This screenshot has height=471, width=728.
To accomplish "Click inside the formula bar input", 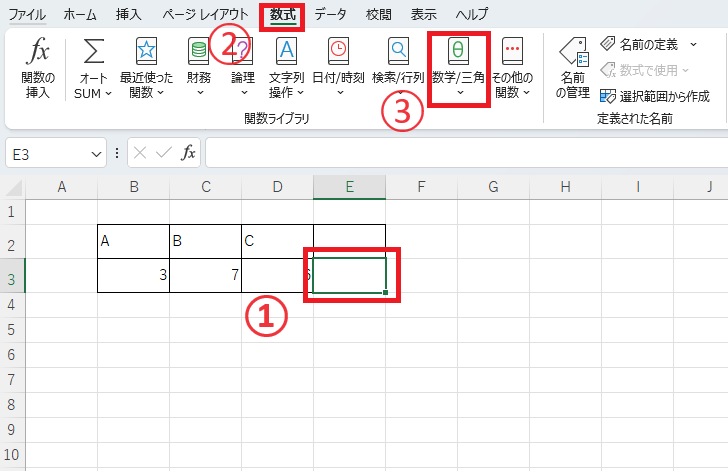I will click(467, 153).
